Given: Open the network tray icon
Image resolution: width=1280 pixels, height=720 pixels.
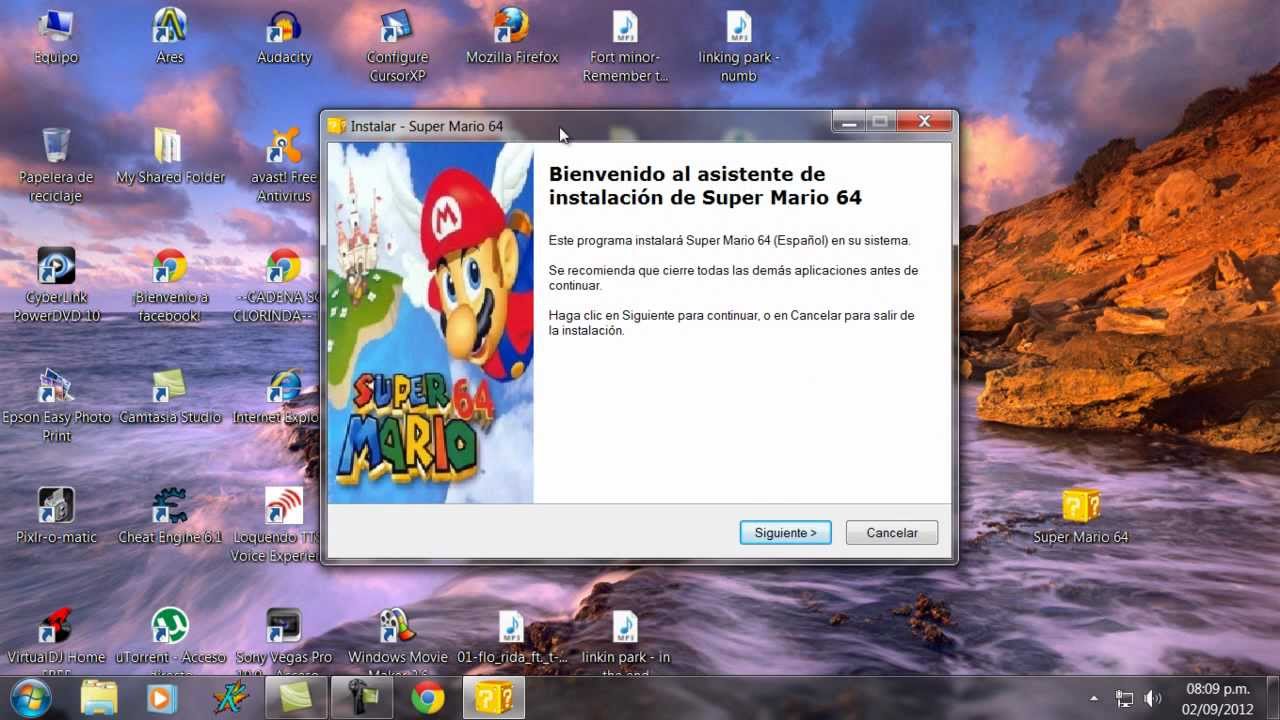Looking at the screenshot, I should coord(1124,699).
